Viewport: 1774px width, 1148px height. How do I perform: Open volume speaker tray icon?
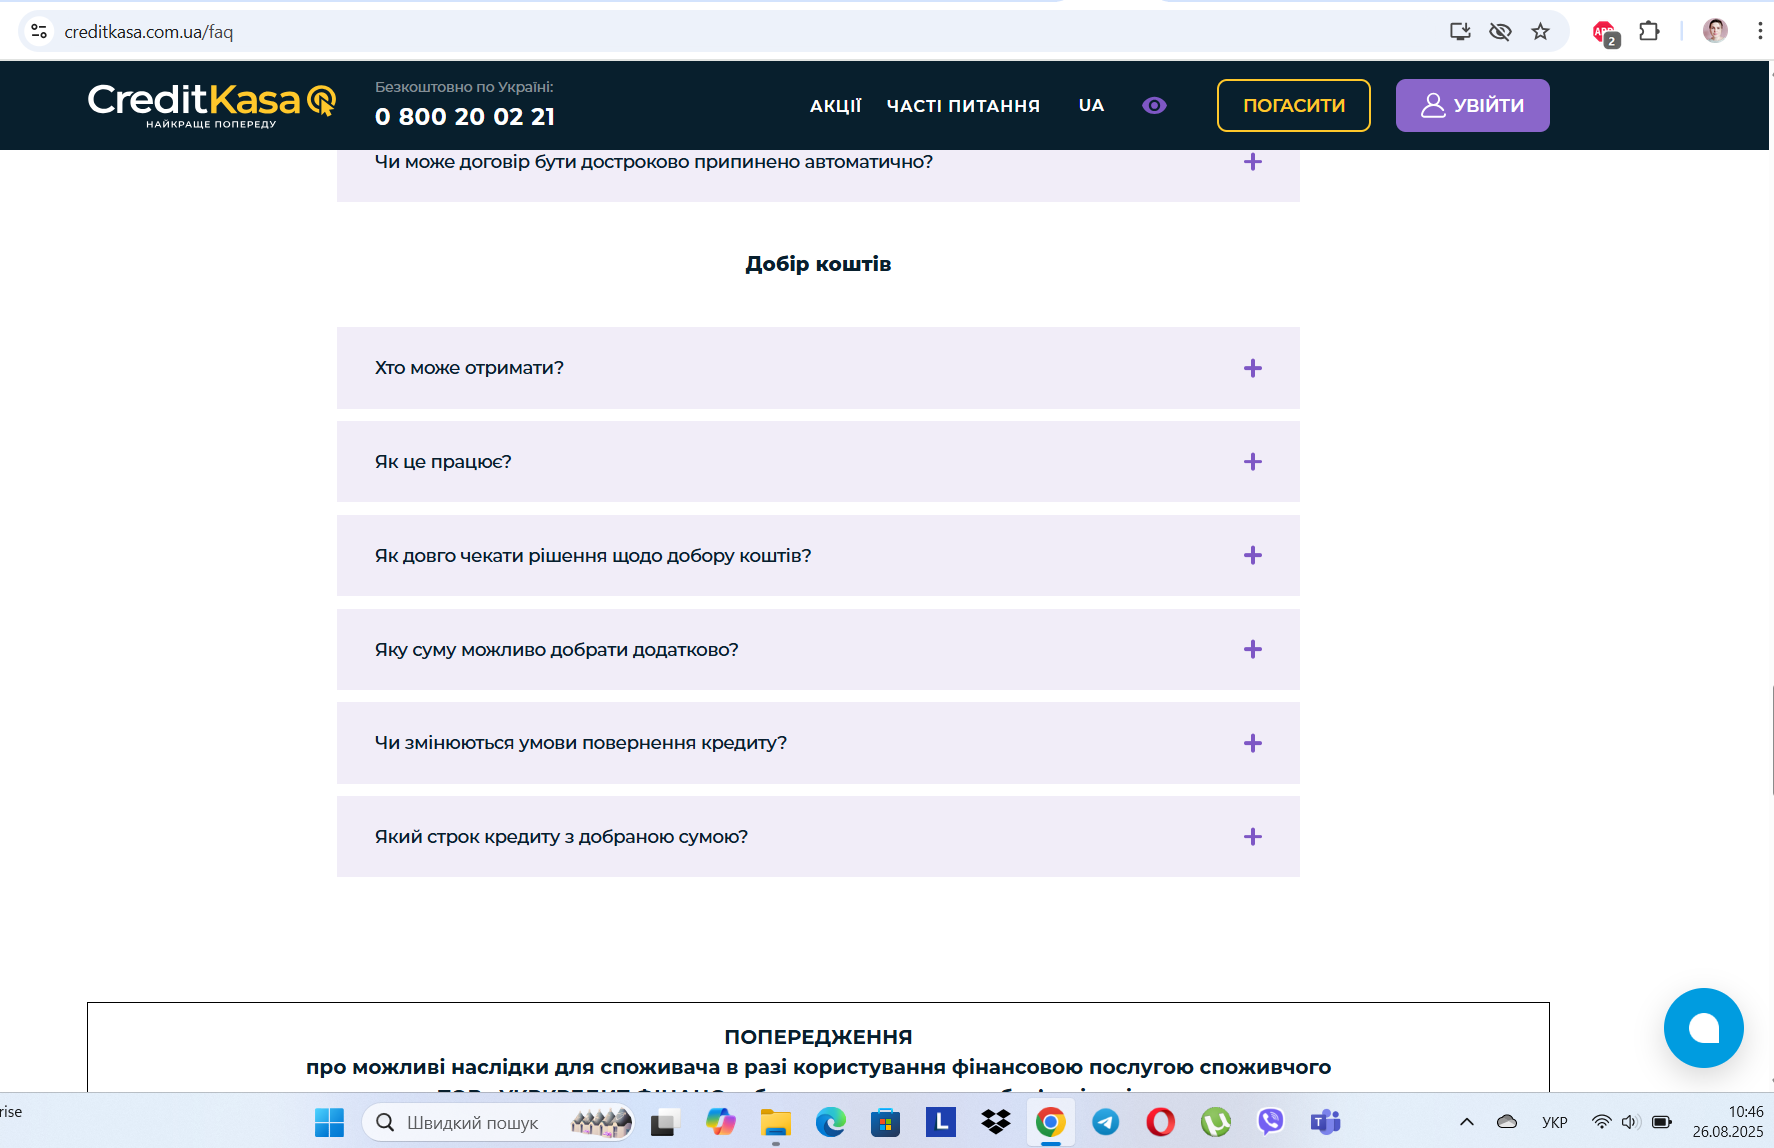tap(1631, 1122)
